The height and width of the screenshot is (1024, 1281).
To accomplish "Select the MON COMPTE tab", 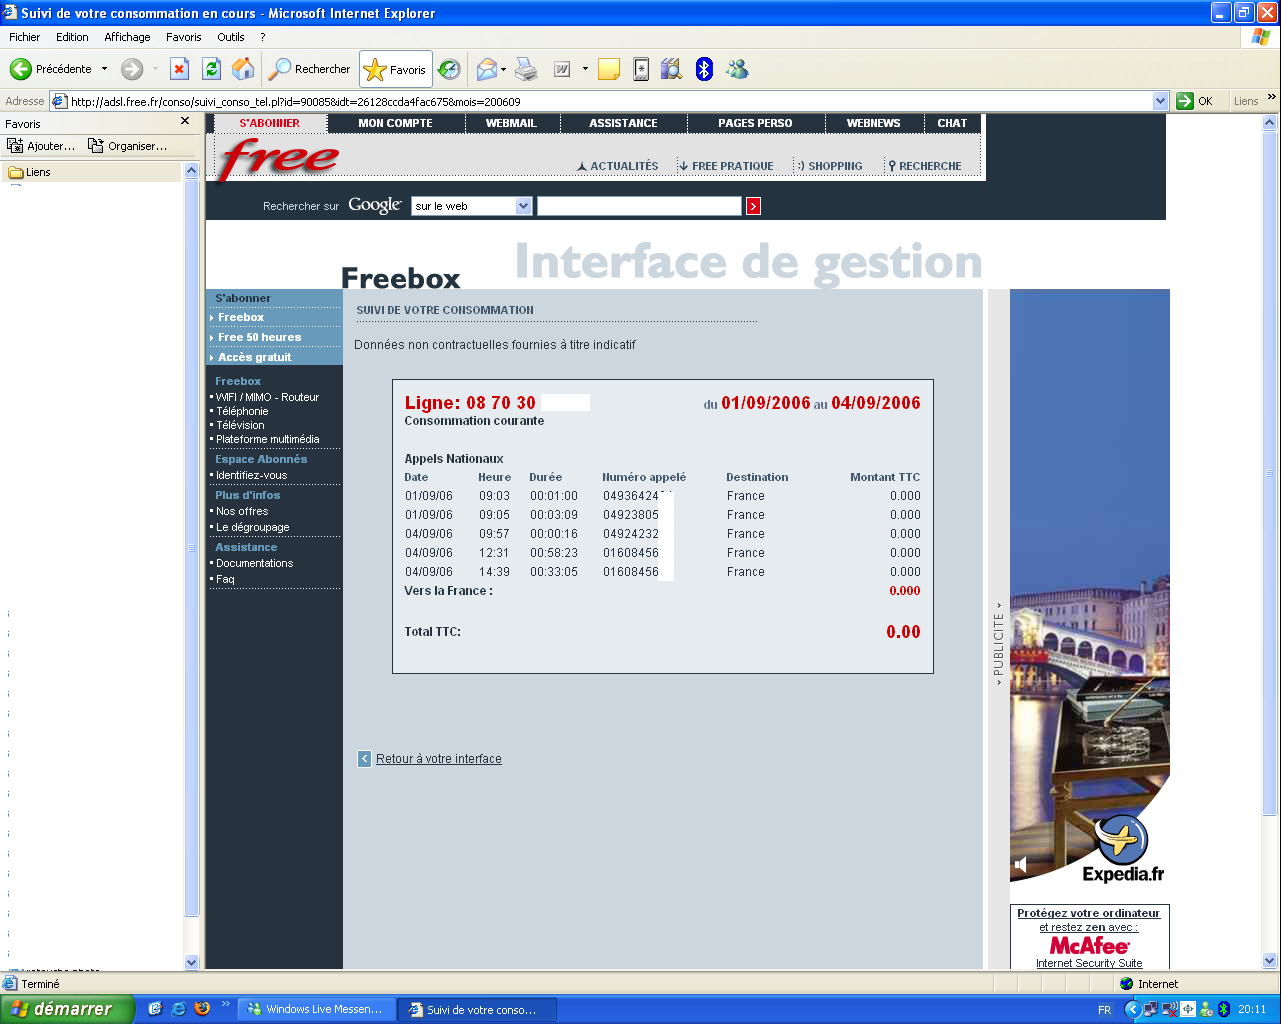I will (396, 123).
